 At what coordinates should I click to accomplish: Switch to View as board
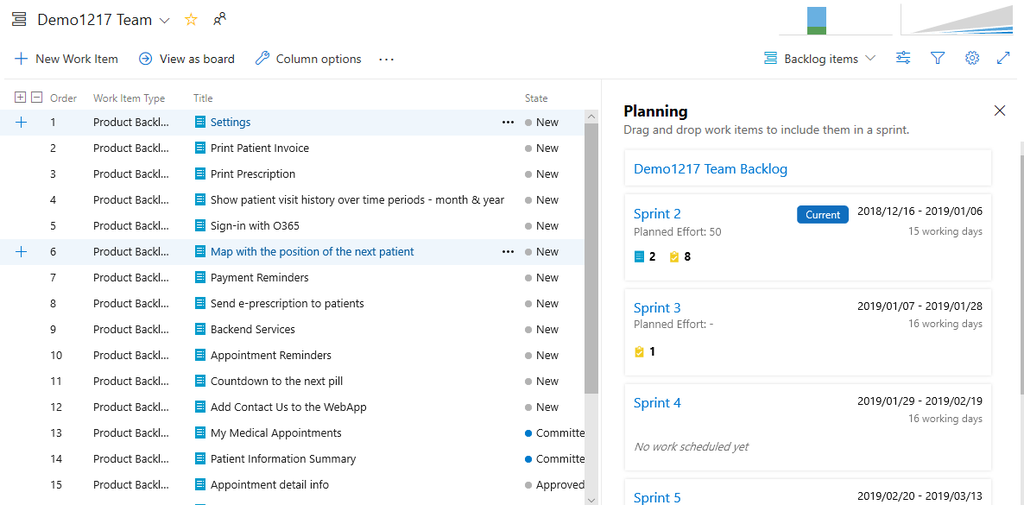(187, 59)
